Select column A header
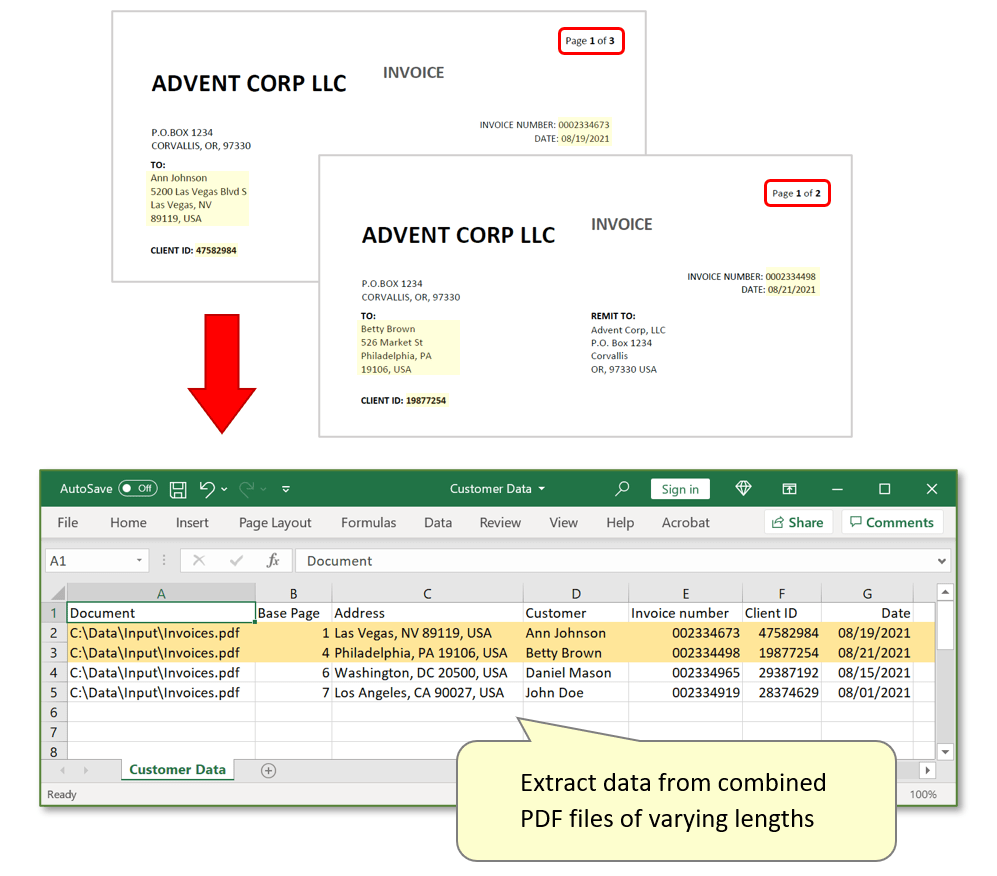The height and width of the screenshot is (876, 997). click(162, 594)
